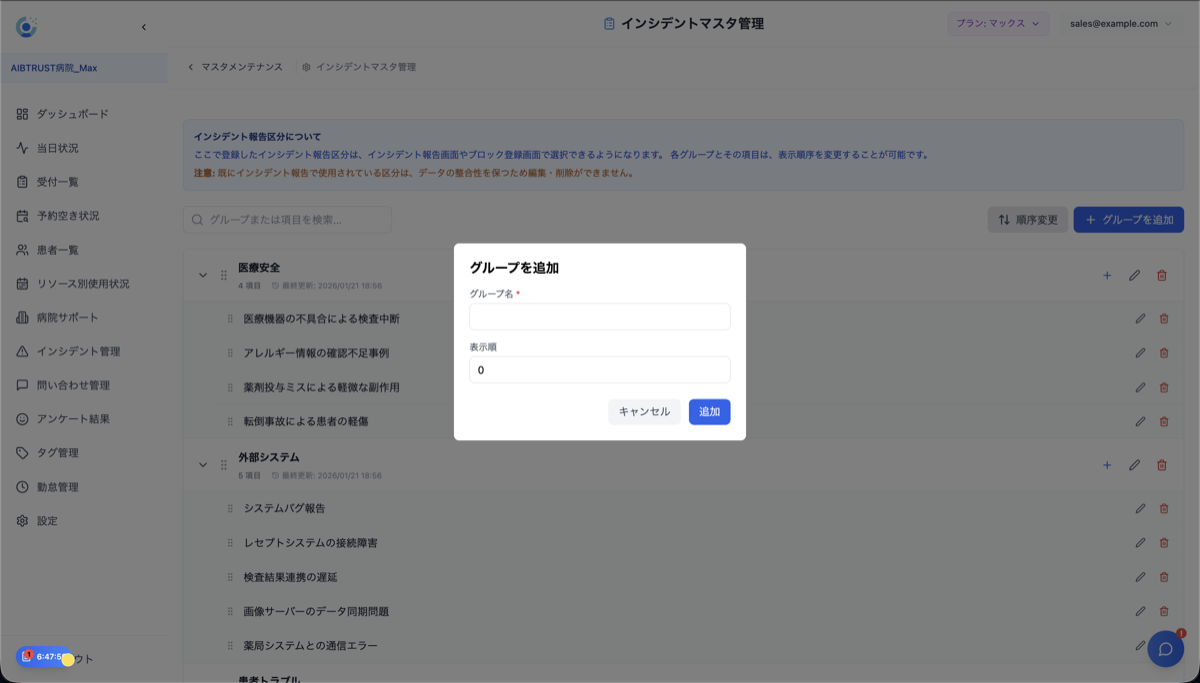The image size is (1200, 683).
Task: Collapse sidebar using chevron icon
Action: pos(144,27)
